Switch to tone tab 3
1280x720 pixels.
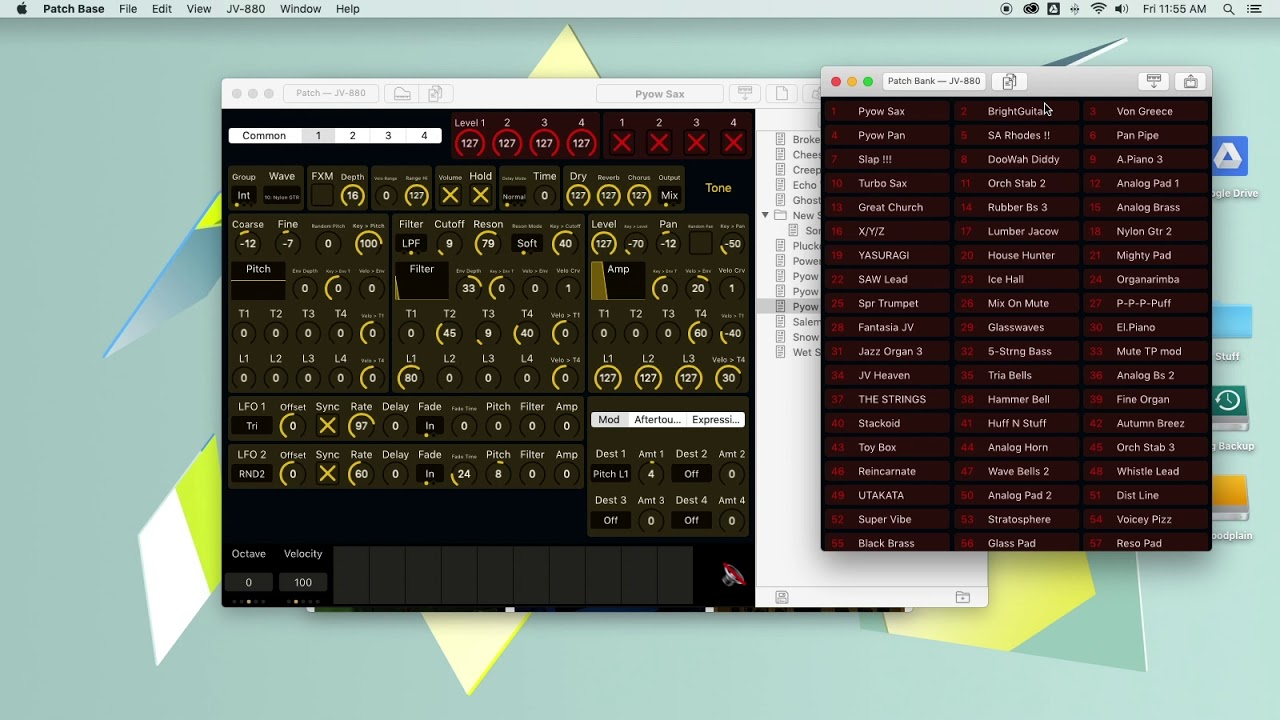coord(388,136)
